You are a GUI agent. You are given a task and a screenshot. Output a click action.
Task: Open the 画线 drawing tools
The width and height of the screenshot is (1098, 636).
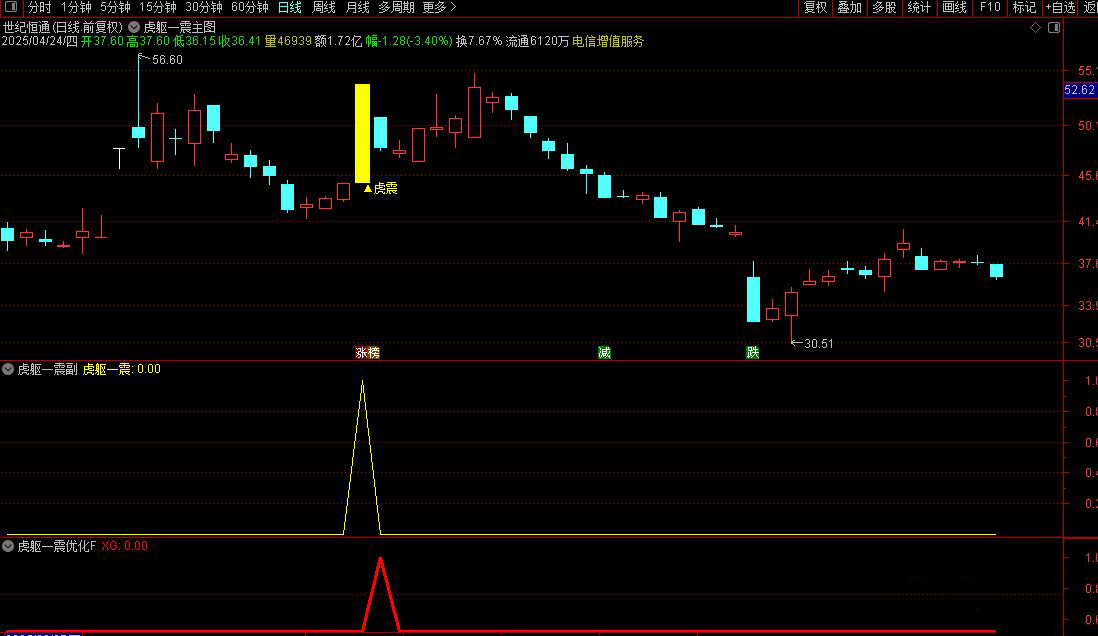[x=954, y=7]
